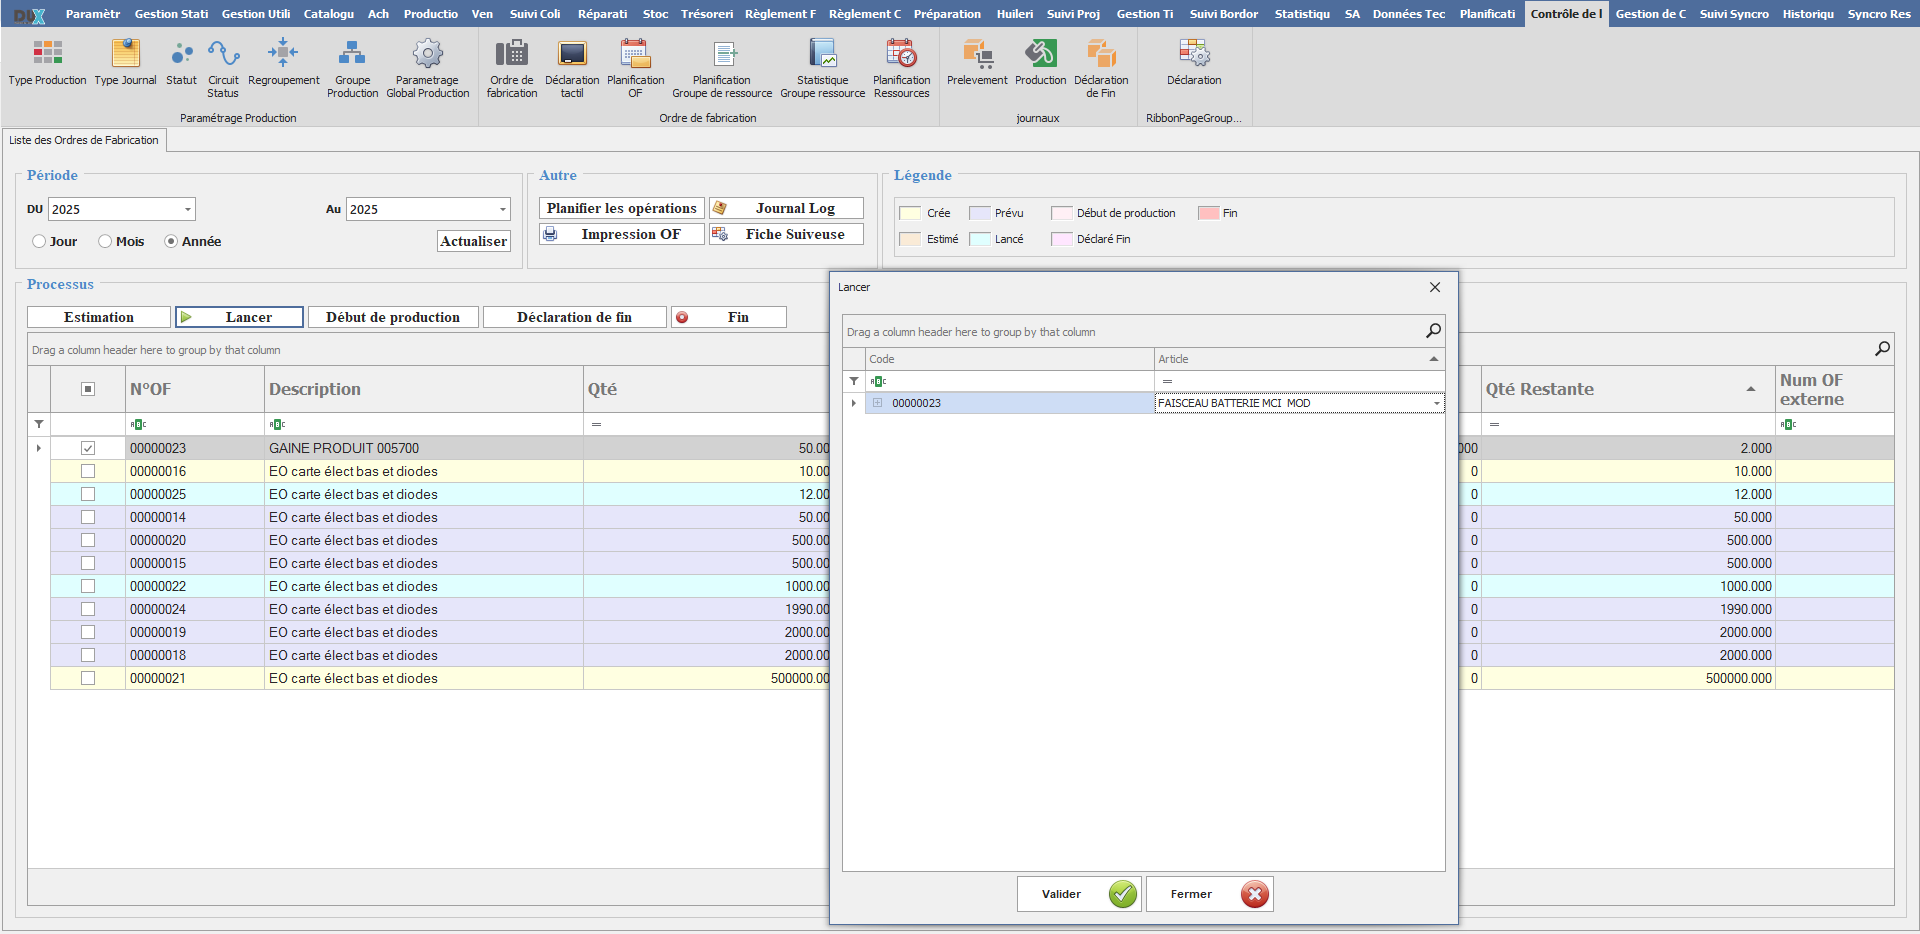Click the Type Journal icon
This screenshot has height=934, width=1920.
[x=125, y=54]
